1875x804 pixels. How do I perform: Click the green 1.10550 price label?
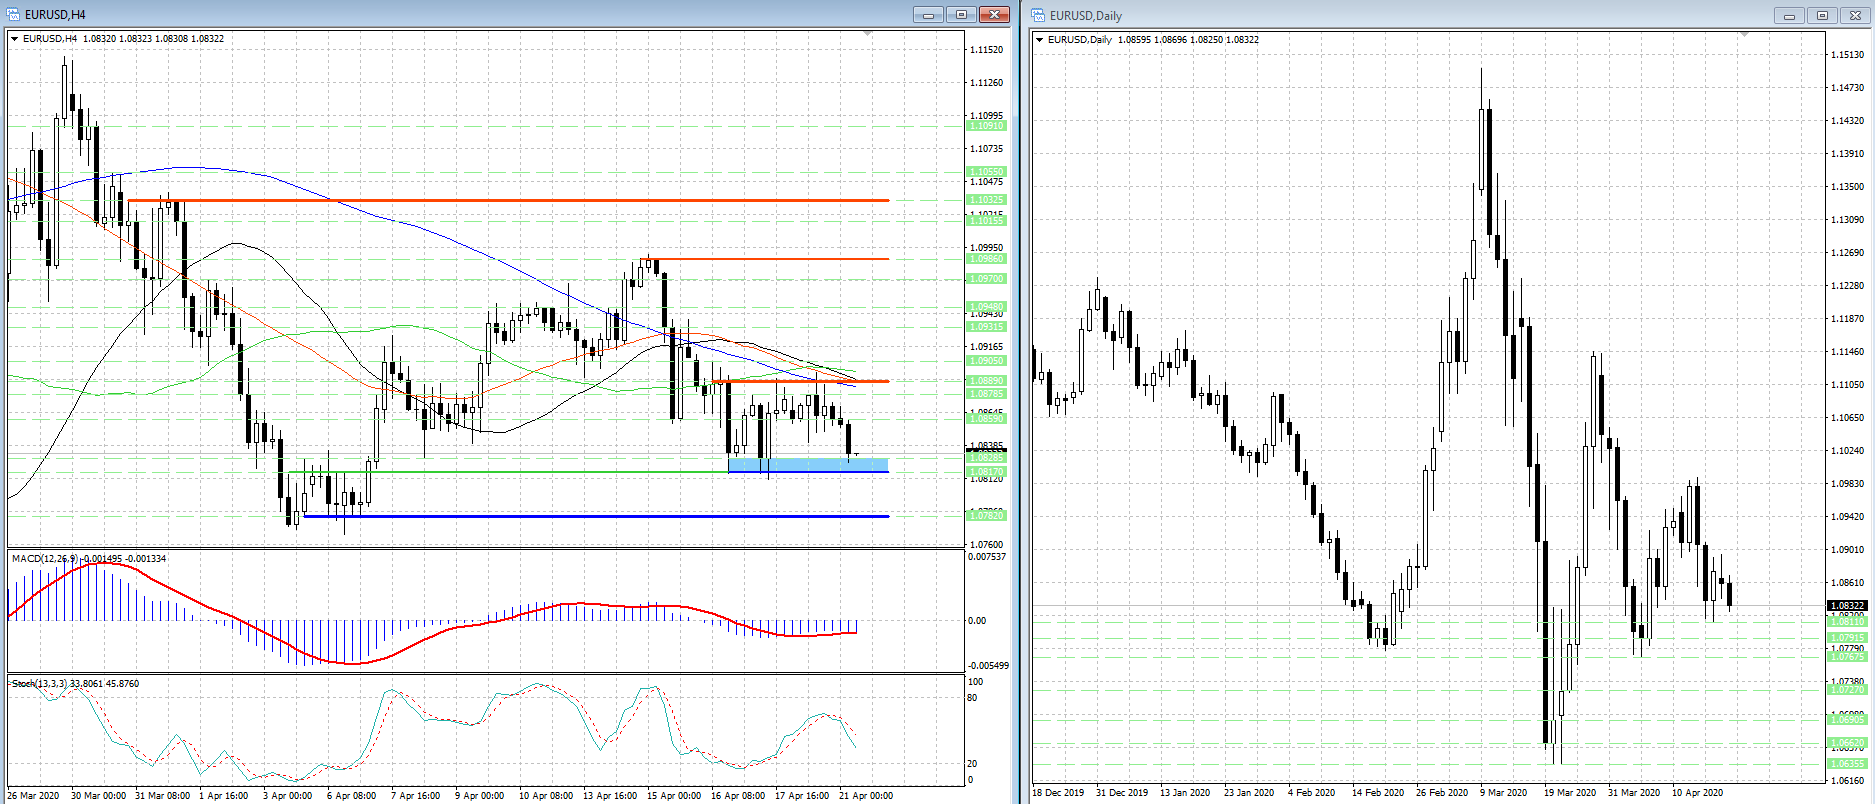[x=986, y=172]
